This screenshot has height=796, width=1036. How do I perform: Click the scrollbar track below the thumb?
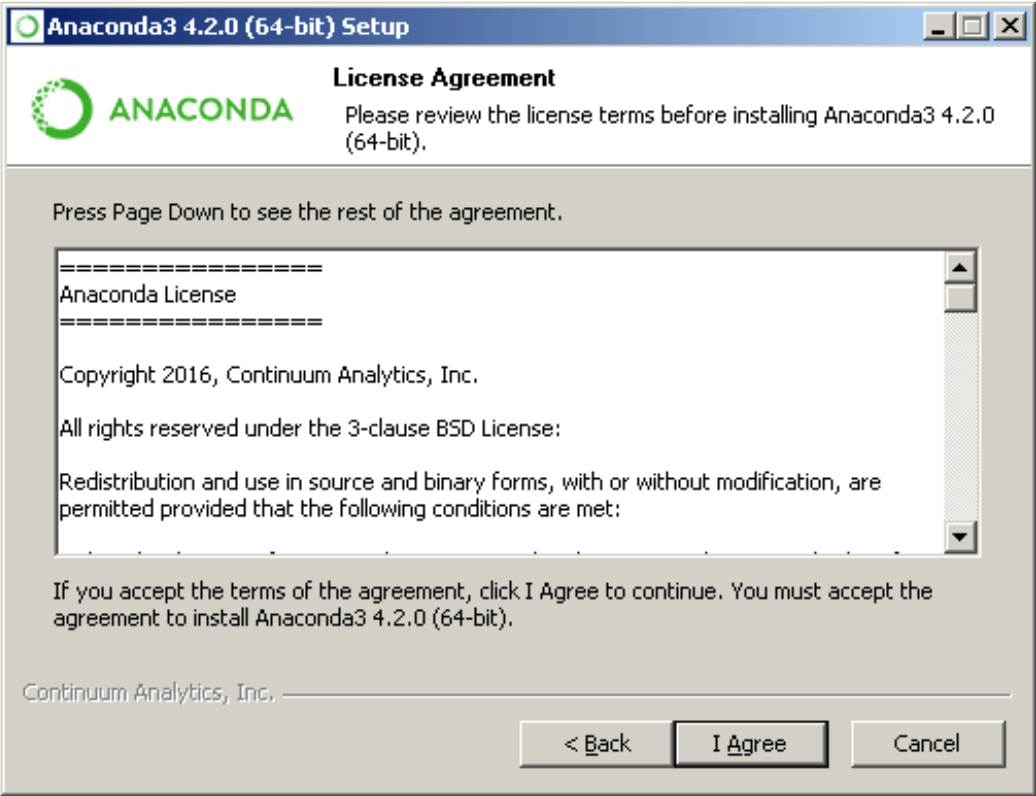point(960,420)
